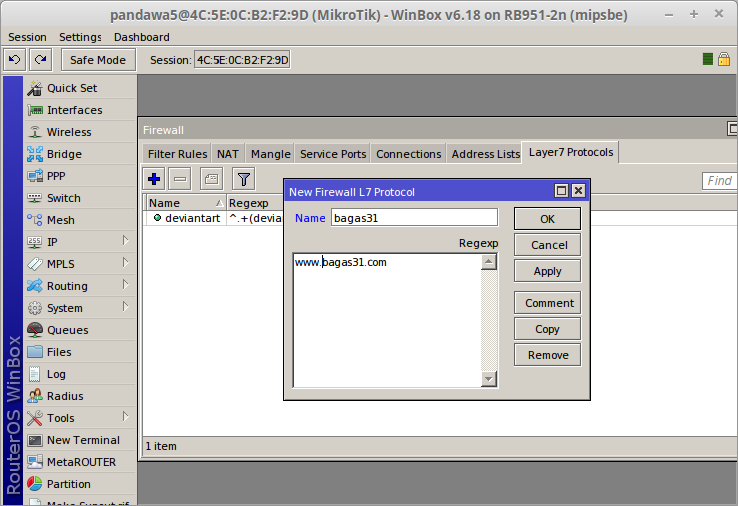Open New Terminal in sidebar
Screen dimensions: 738x506
[80, 440]
